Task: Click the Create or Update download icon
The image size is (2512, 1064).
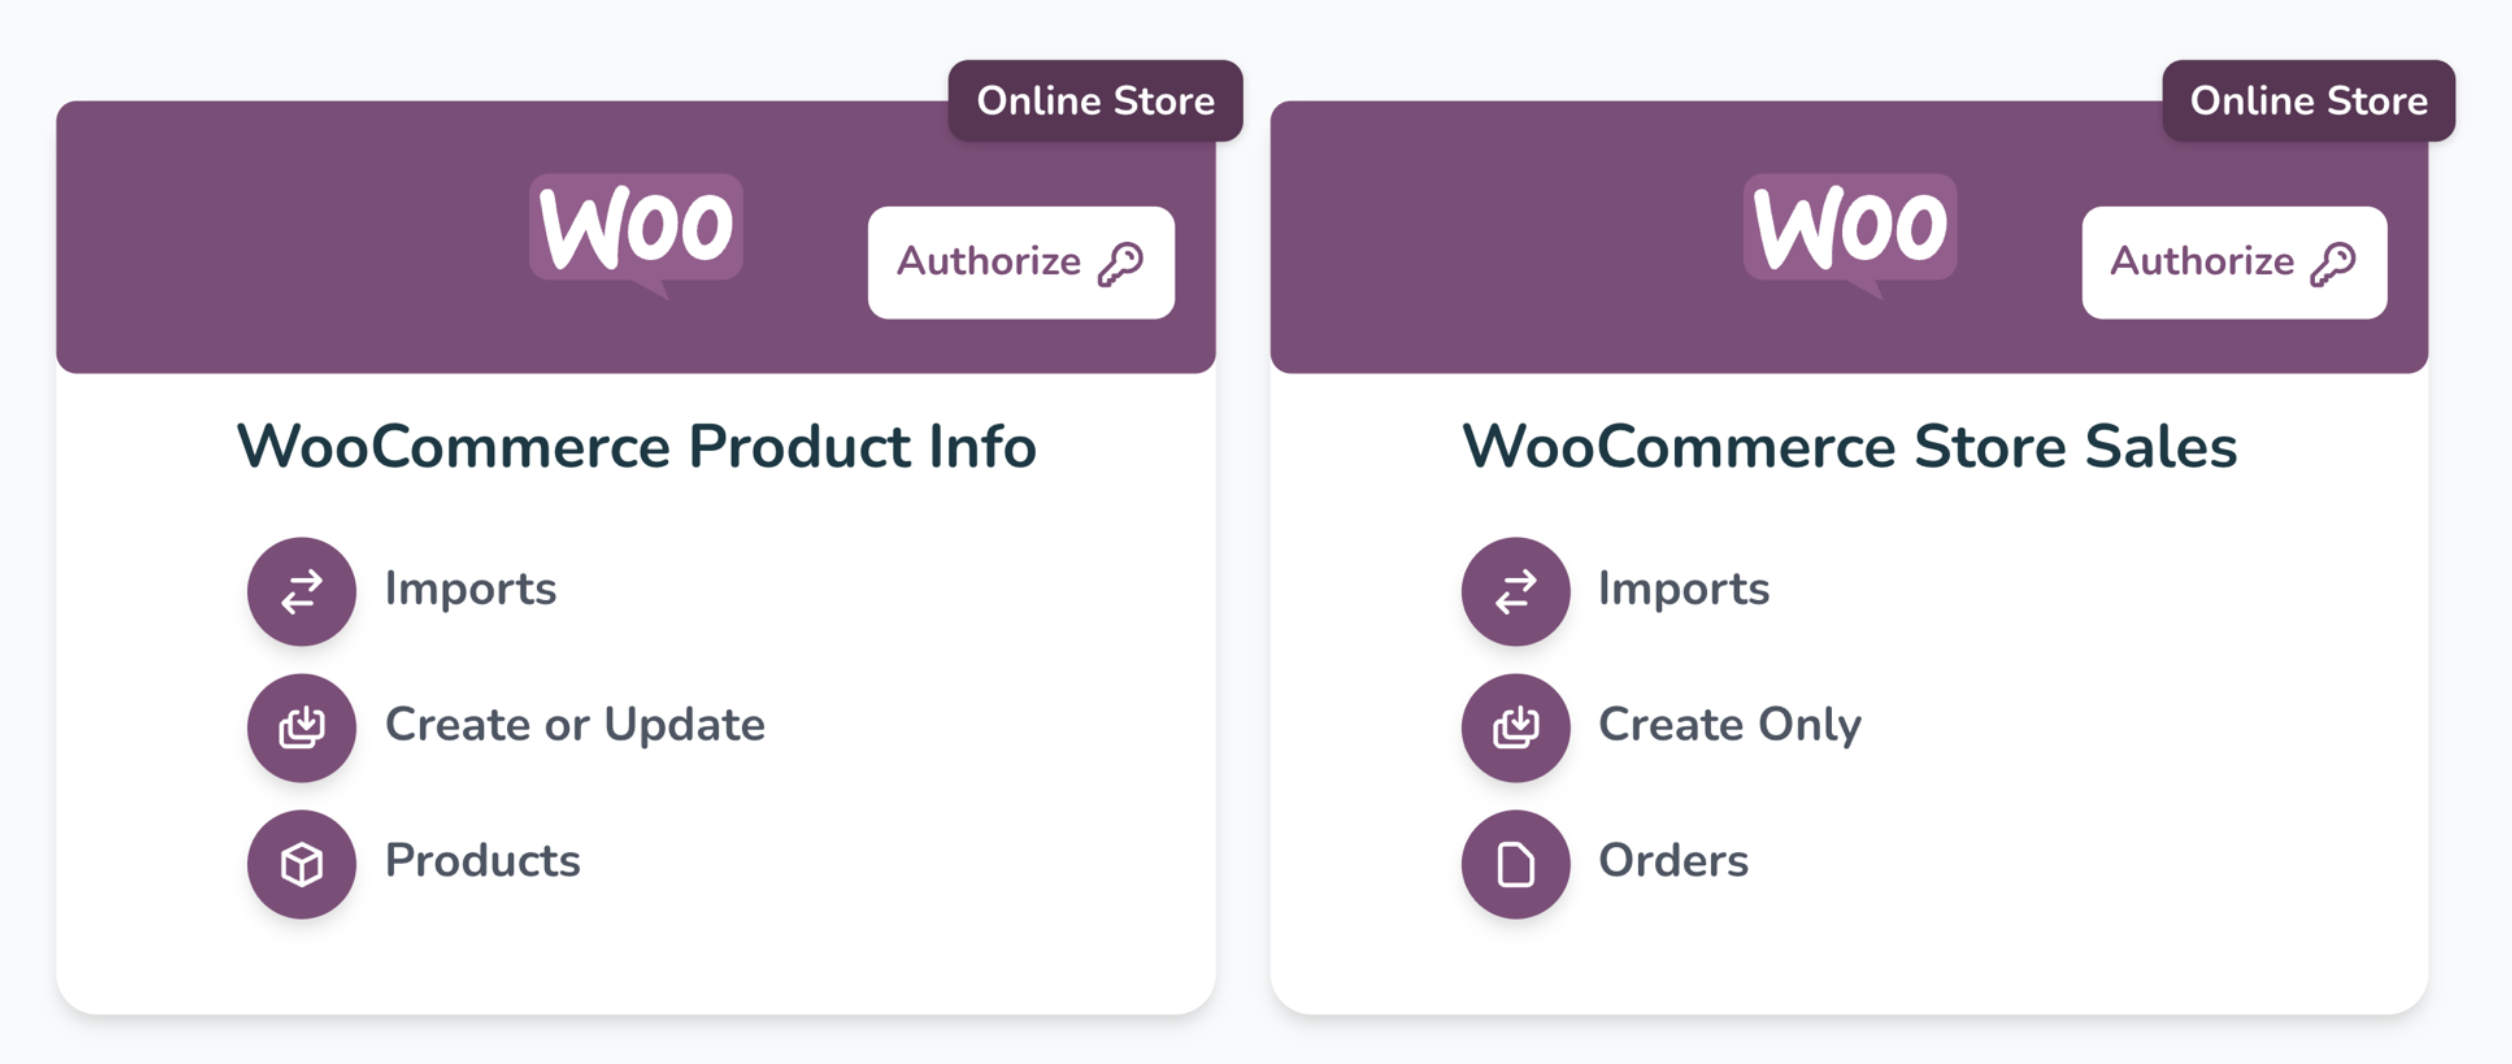Action: point(302,727)
